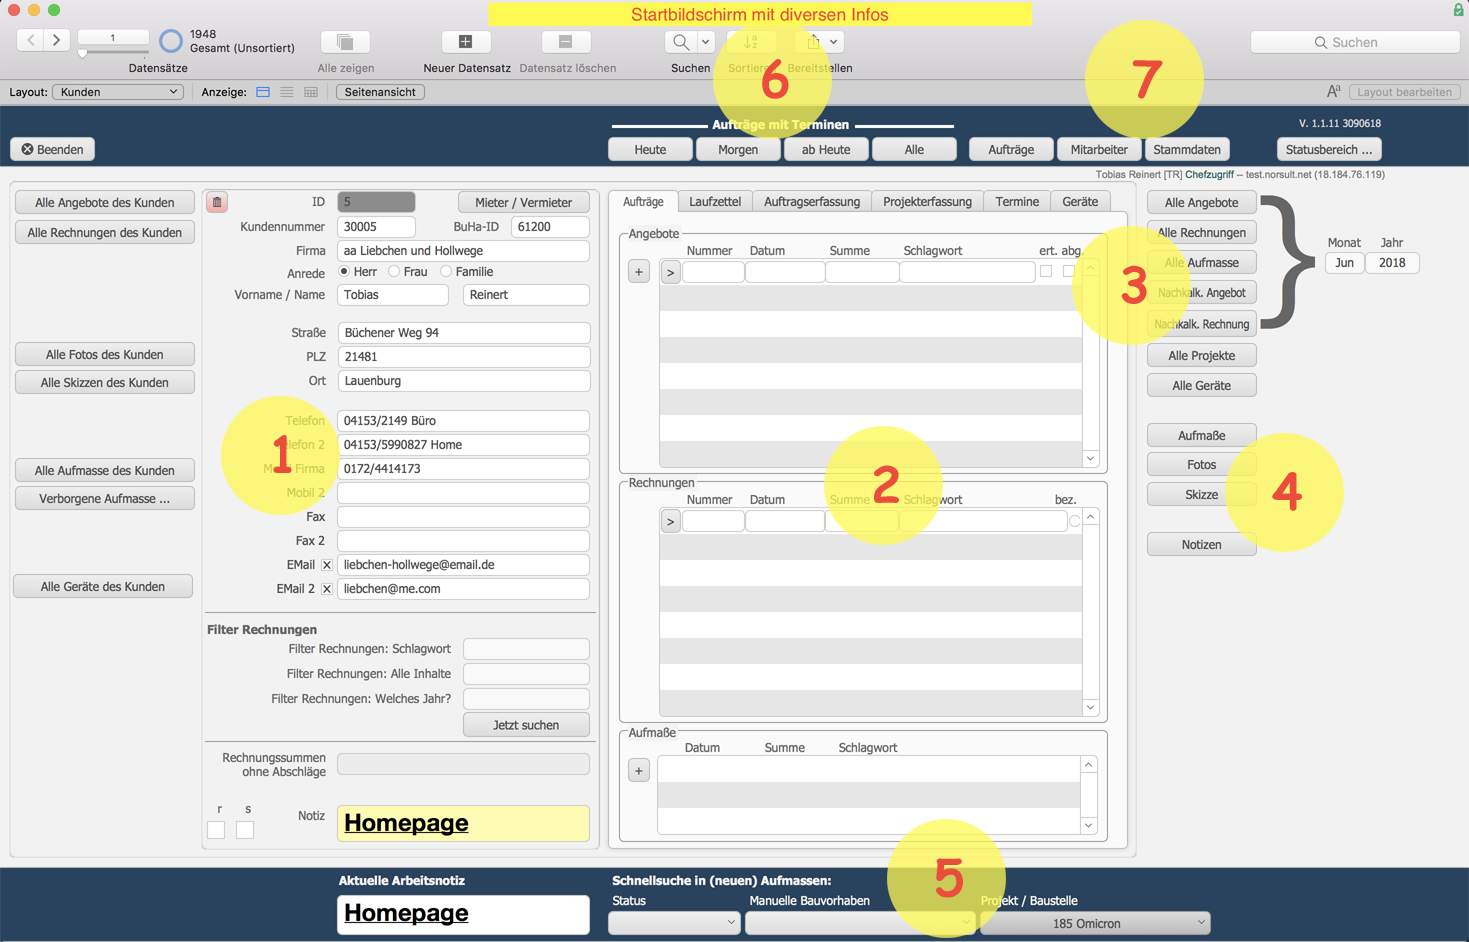Switch to the Projekterfassung tab
Image resolution: width=1469 pixels, height=942 pixels.
pyautogui.click(x=927, y=202)
